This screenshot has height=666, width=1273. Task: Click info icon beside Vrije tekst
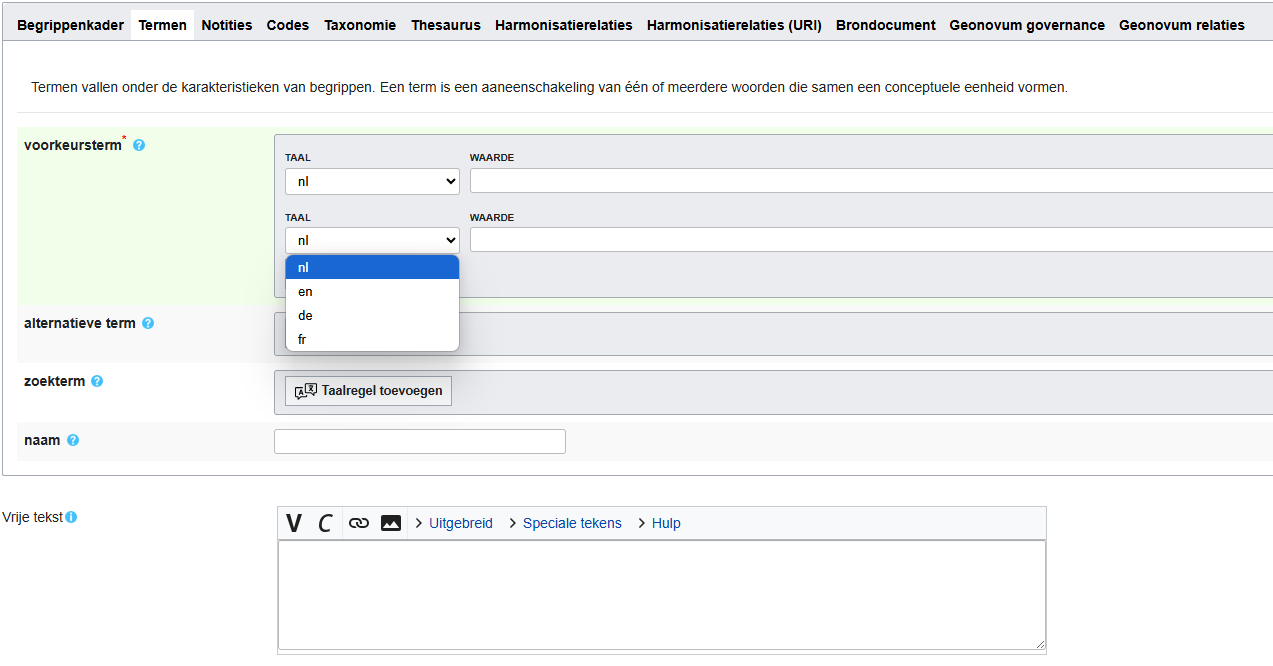pyautogui.click(x=71, y=517)
